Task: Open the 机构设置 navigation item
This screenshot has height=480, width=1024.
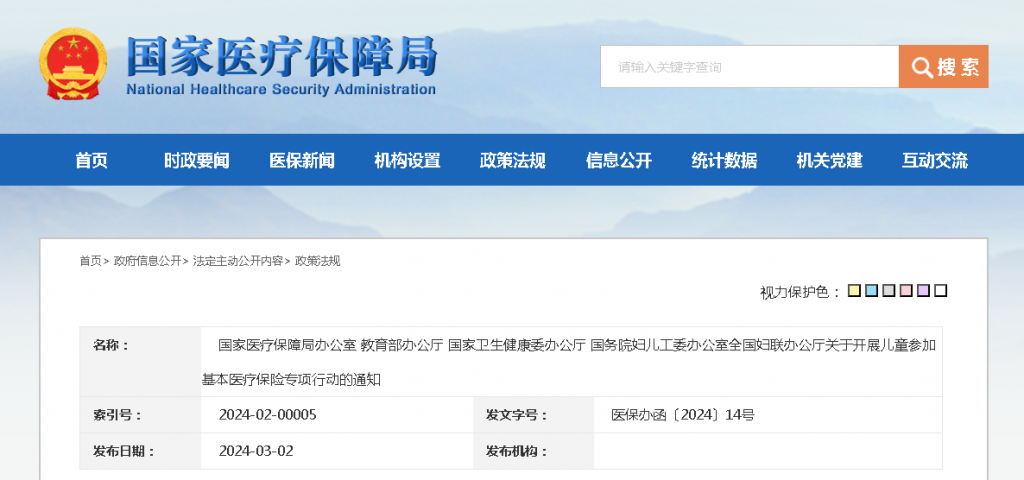Action: point(408,160)
